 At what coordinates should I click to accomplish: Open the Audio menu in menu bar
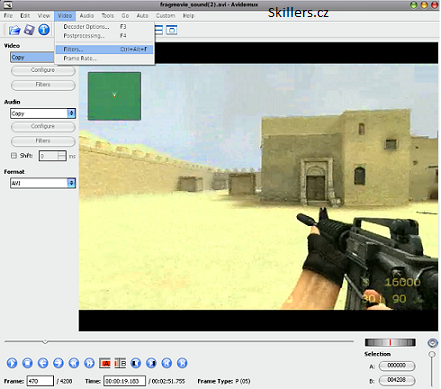tap(87, 16)
